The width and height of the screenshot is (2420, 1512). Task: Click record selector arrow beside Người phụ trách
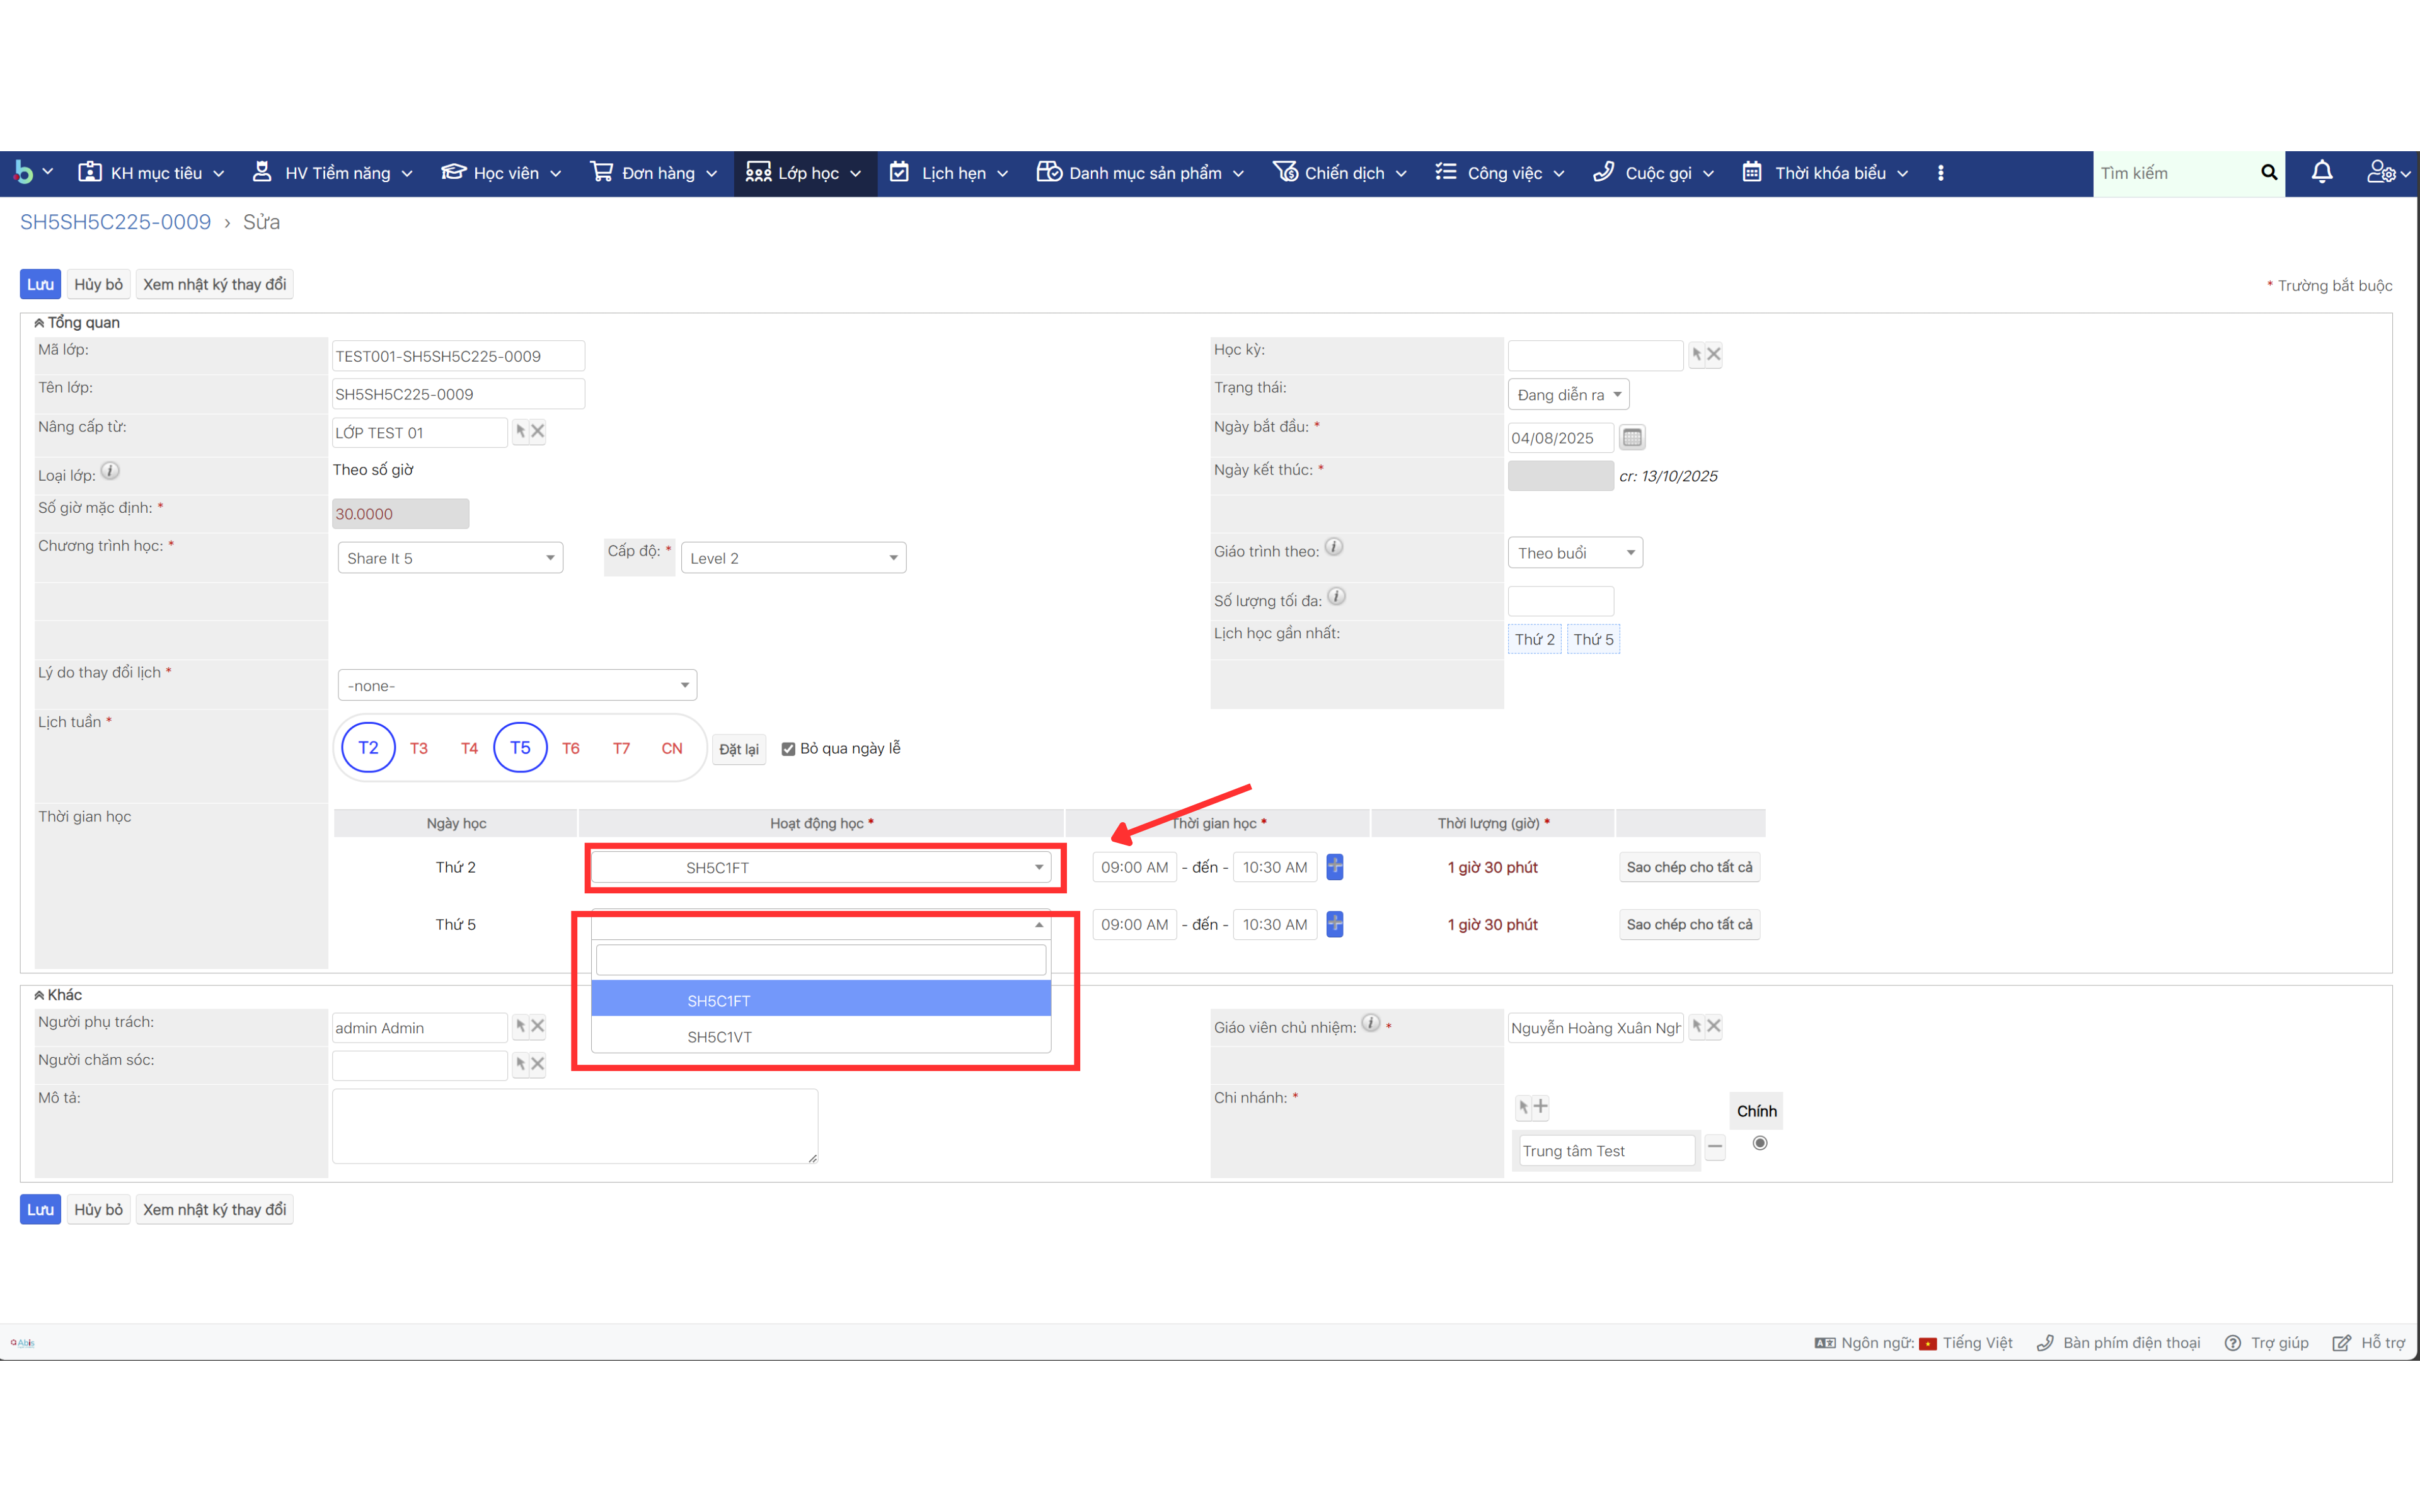click(521, 1026)
